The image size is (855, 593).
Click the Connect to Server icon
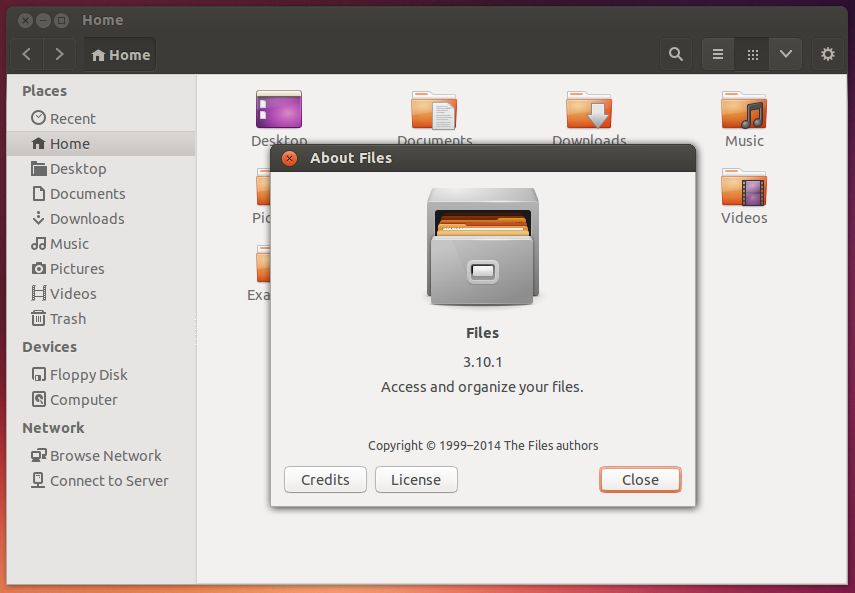38,480
